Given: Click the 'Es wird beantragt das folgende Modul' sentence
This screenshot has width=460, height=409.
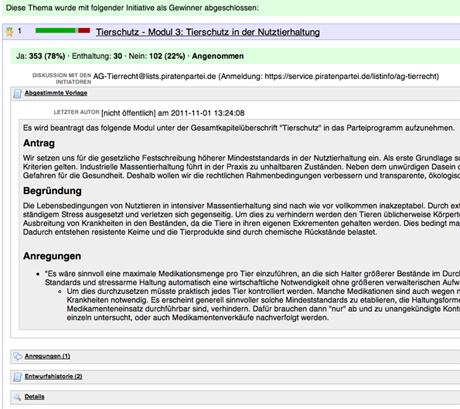Looking at the screenshot, I should coord(239,128).
